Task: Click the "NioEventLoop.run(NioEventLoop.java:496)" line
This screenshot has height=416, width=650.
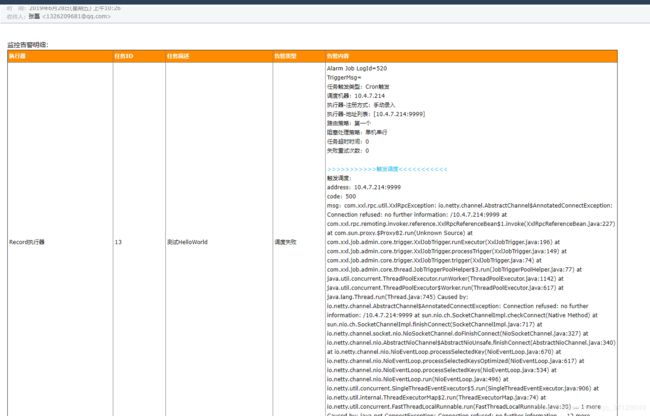Action: pyautogui.click(x=417, y=379)
